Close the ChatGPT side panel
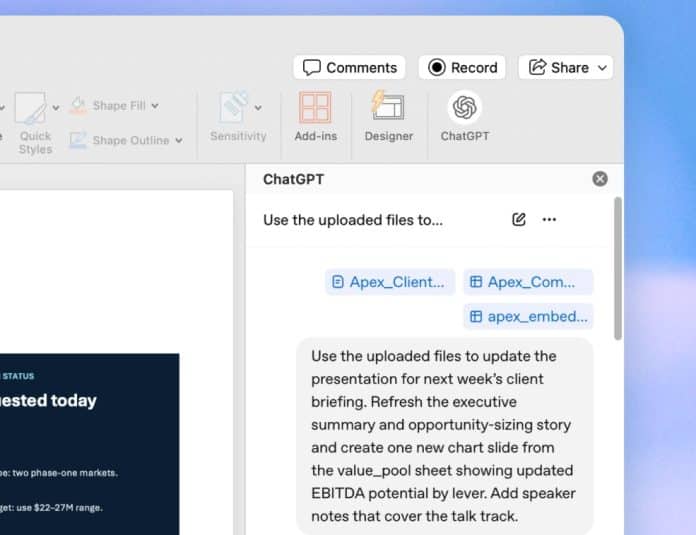 [x=600, y=179]
